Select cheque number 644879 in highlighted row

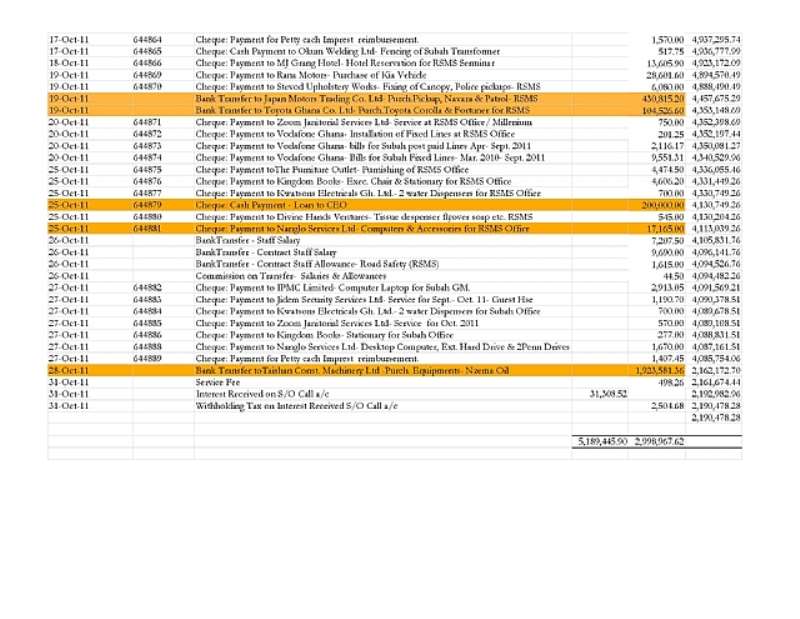pos(147,205)
